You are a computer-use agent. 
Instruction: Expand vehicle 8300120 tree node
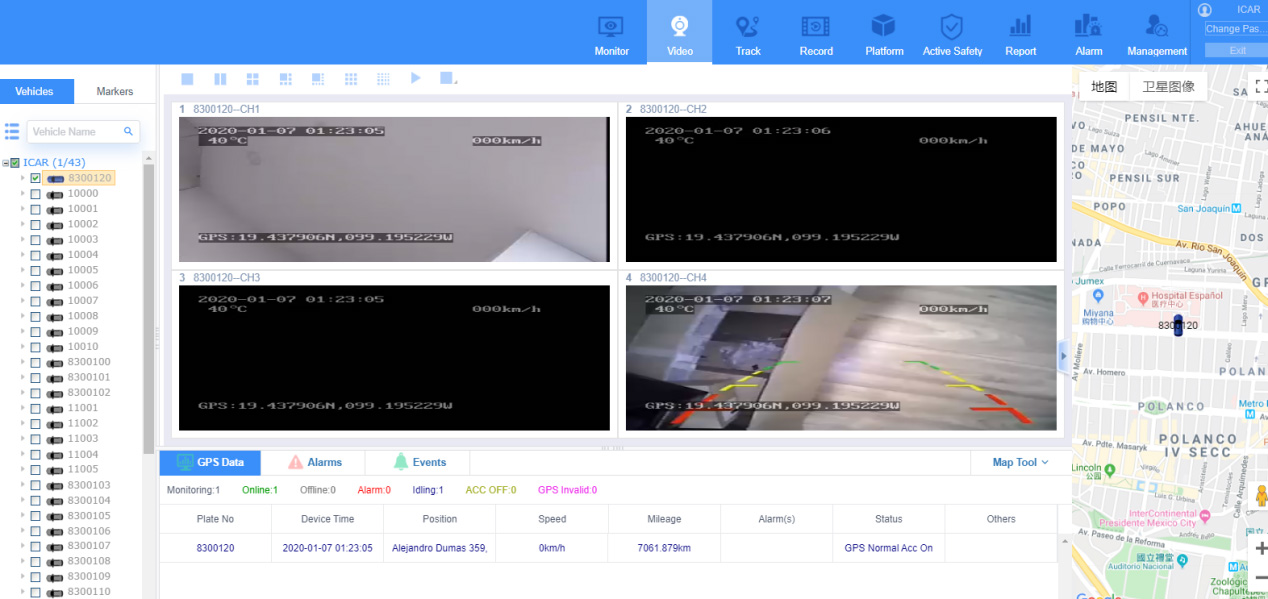[x=22, y=178]
